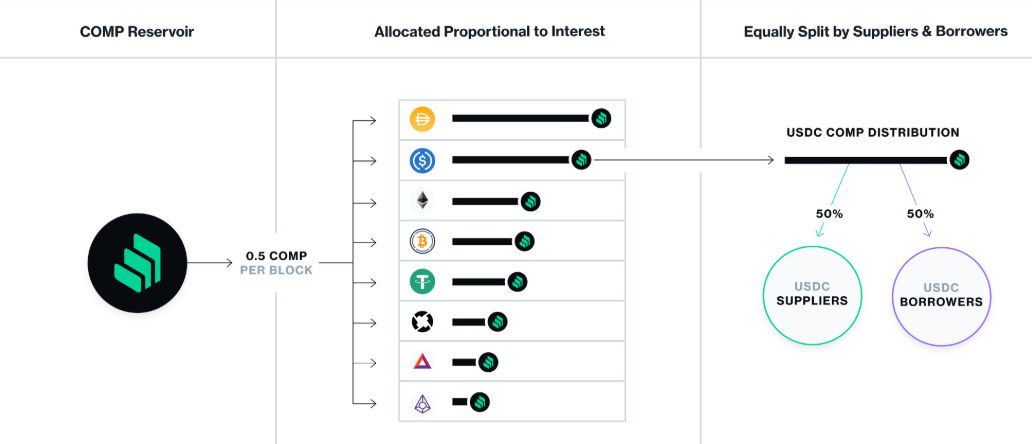Click the COMP Reservoir heading
Image resolution: width=1032 pixels, height=444 pixels.
(x=137, y=32)
